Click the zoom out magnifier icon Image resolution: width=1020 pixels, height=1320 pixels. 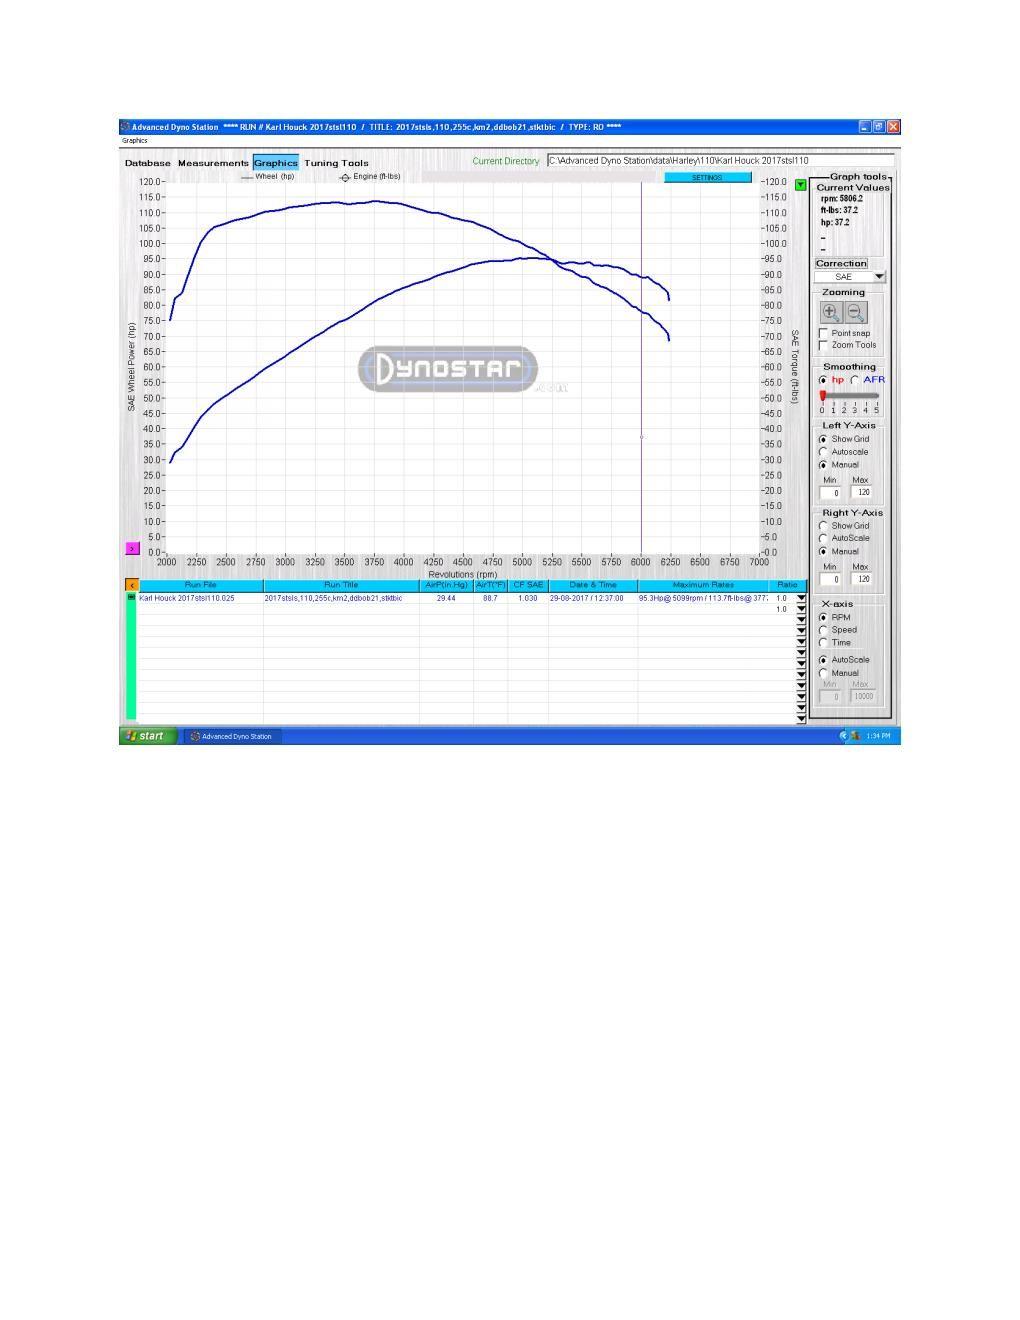[857, 312]
